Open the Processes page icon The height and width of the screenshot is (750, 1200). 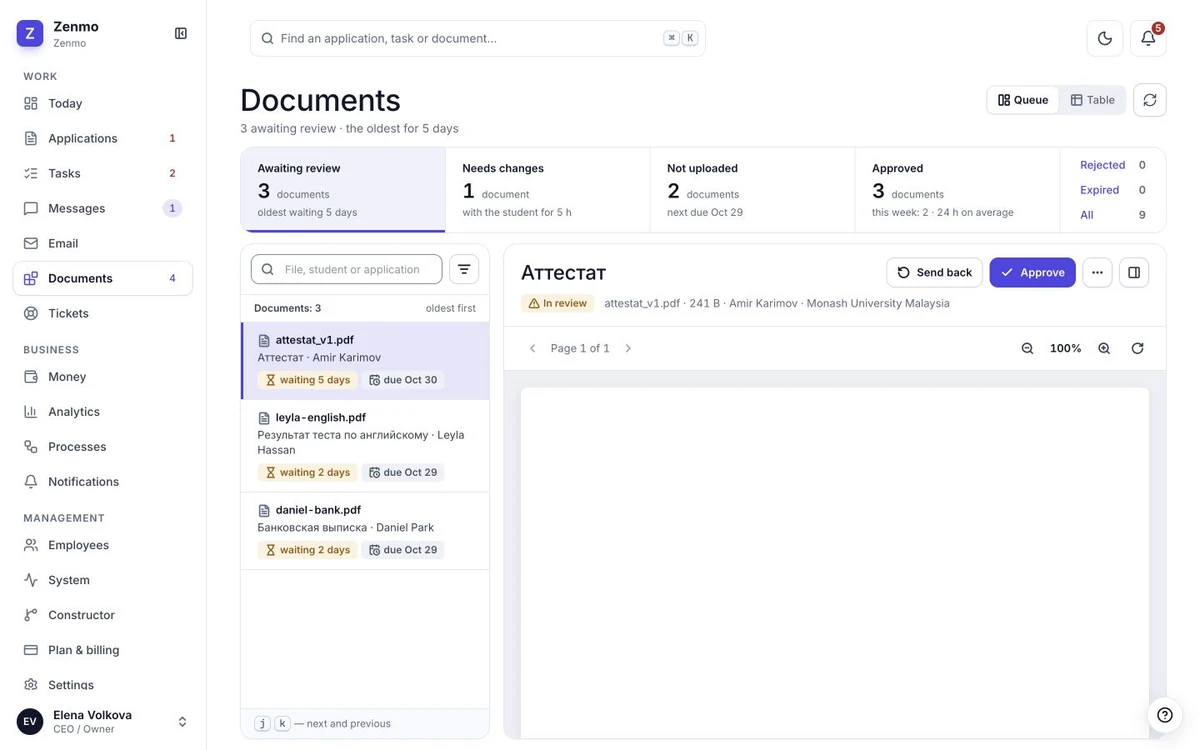(x=31, y=447)
